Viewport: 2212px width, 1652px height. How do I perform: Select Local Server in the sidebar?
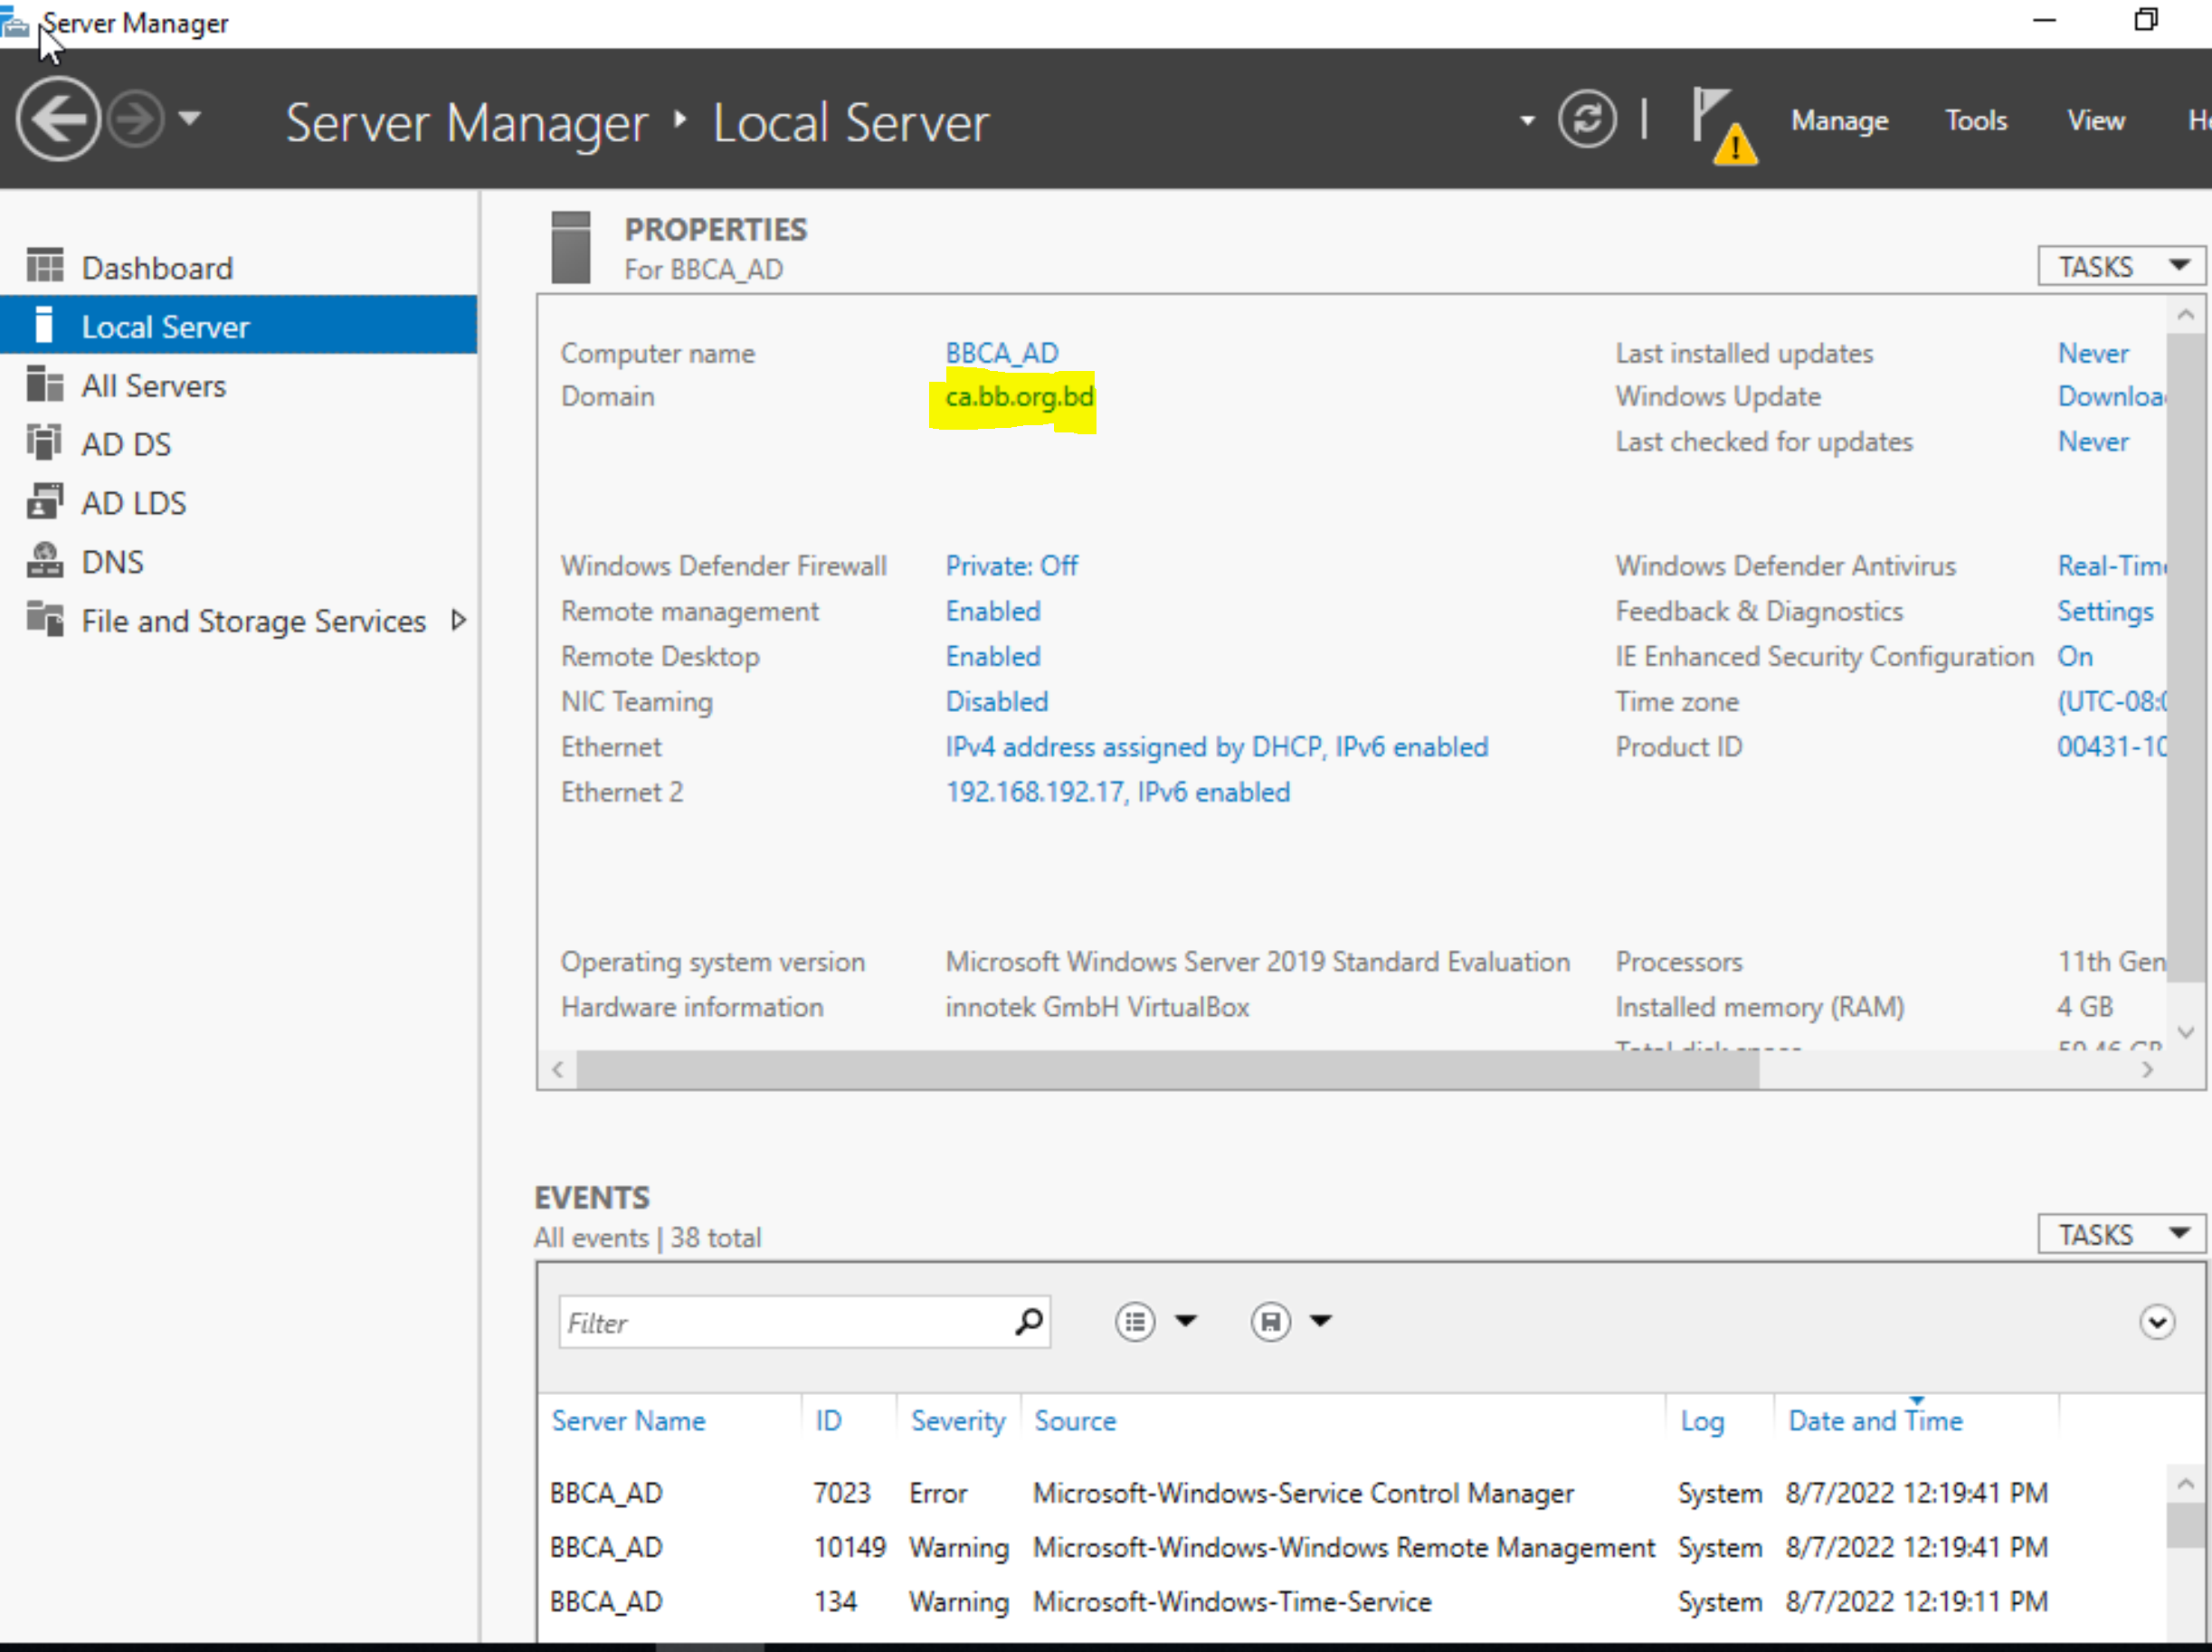click(239, 326)
